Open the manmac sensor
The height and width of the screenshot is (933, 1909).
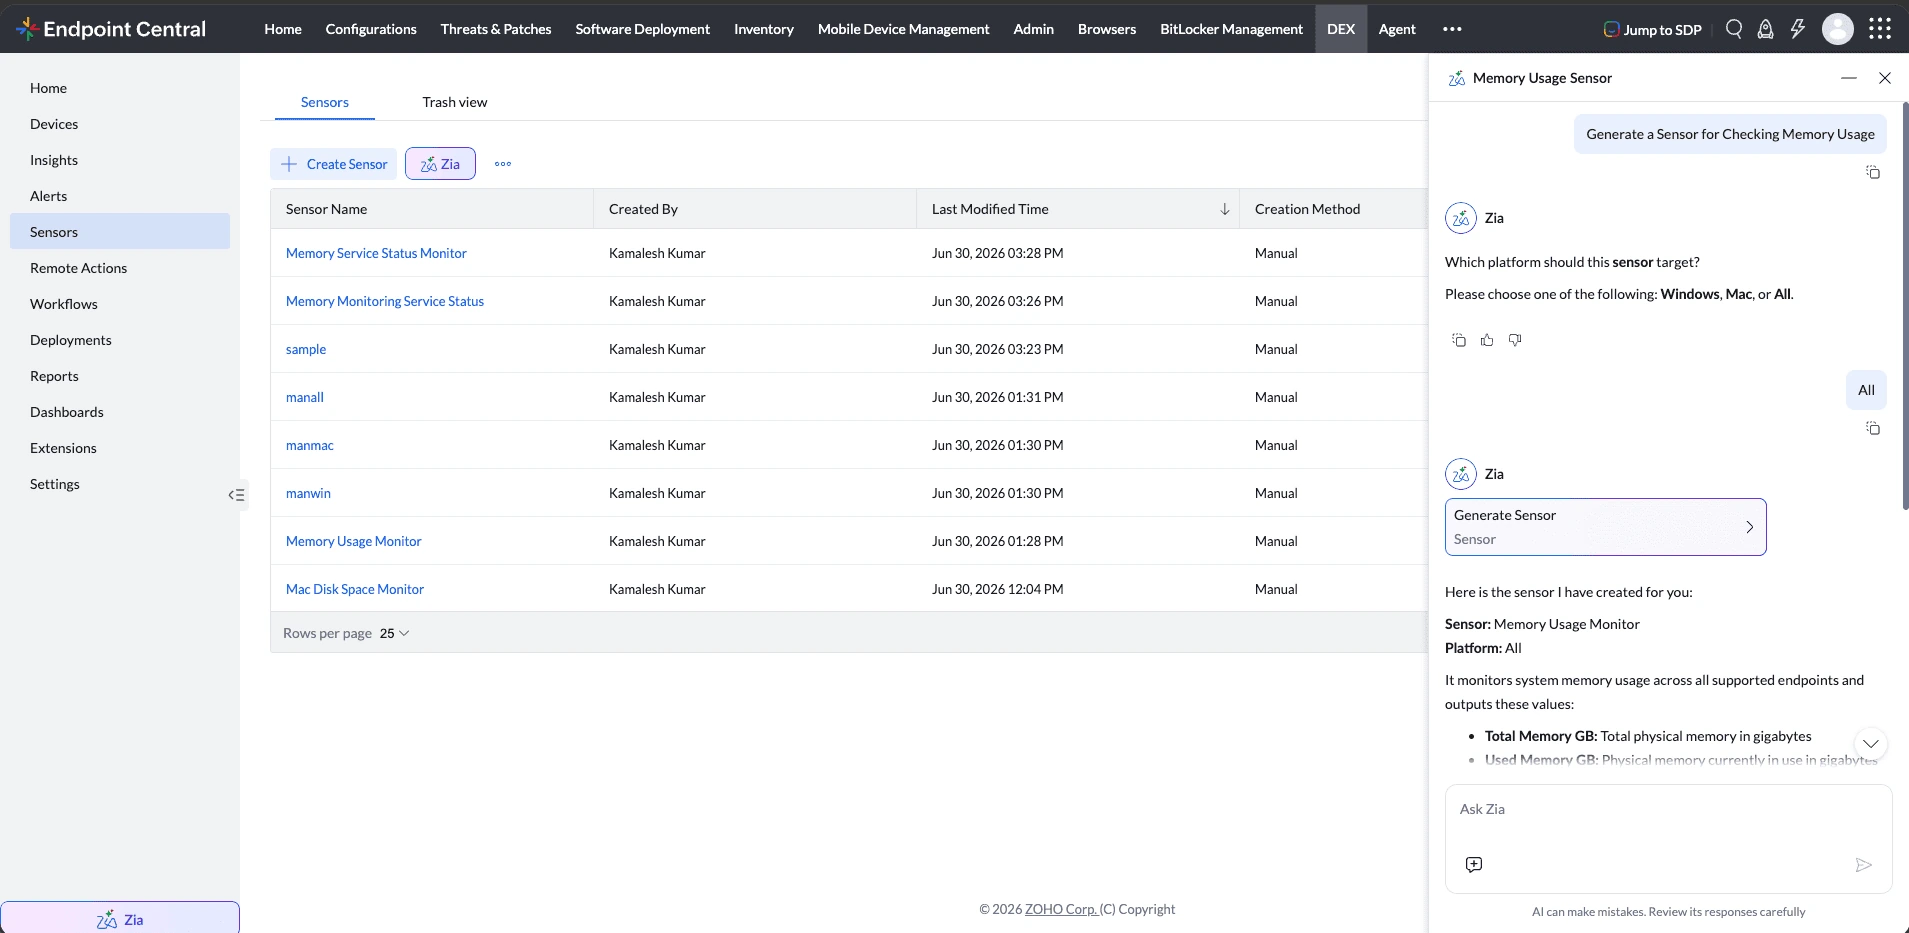pos(310,445)
